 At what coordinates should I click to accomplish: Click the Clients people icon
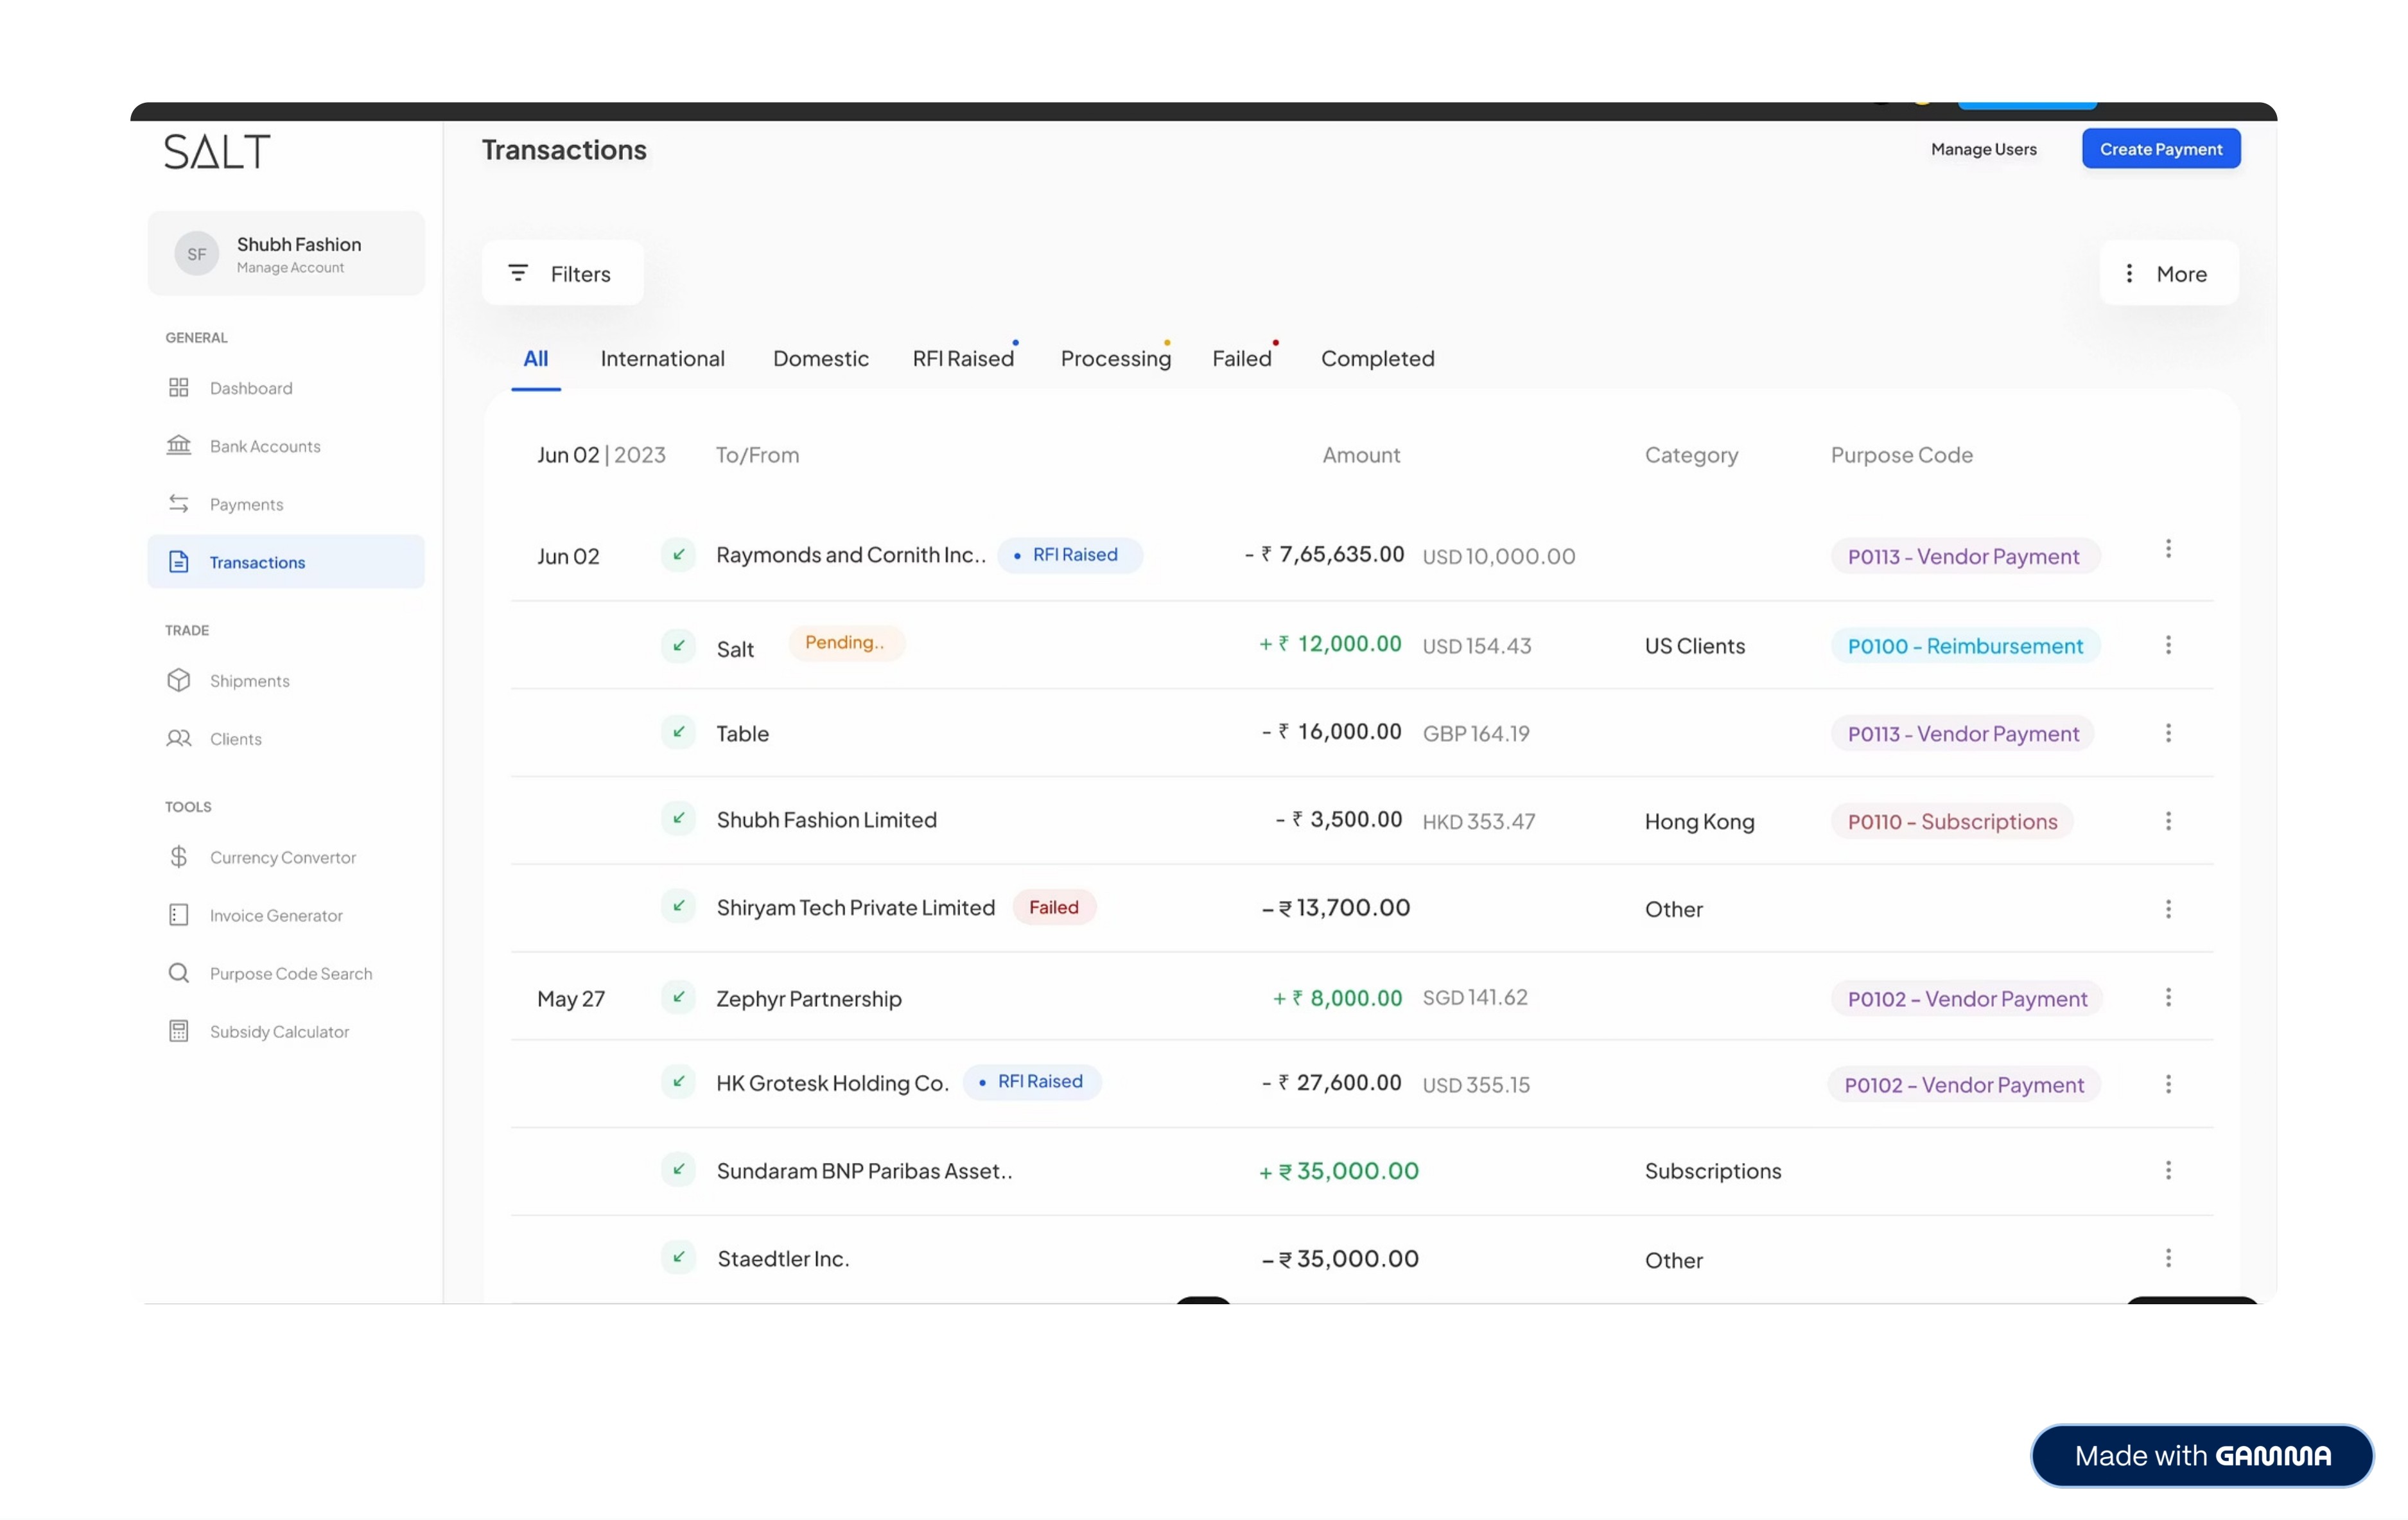click(x=178, y=738)
